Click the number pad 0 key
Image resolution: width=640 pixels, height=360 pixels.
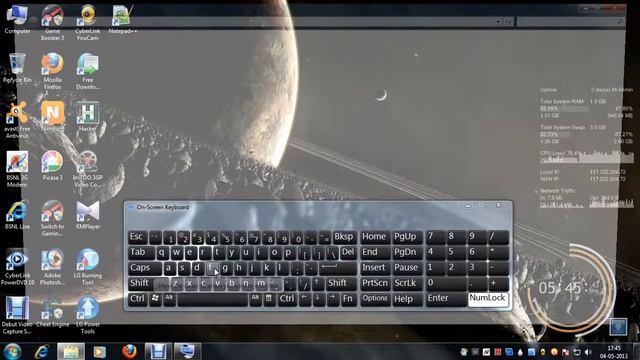click(x=446, y=284)
